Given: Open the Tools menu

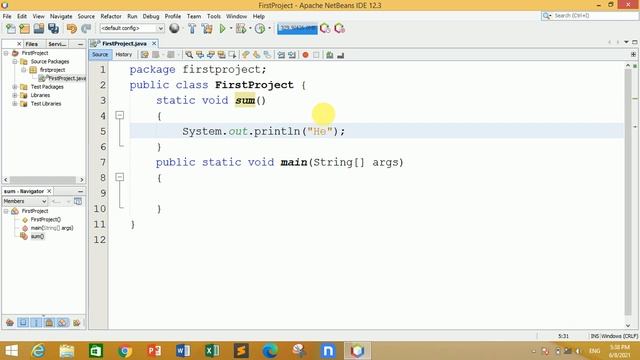Looking at the screenshot, I should [x=213, y=16].
